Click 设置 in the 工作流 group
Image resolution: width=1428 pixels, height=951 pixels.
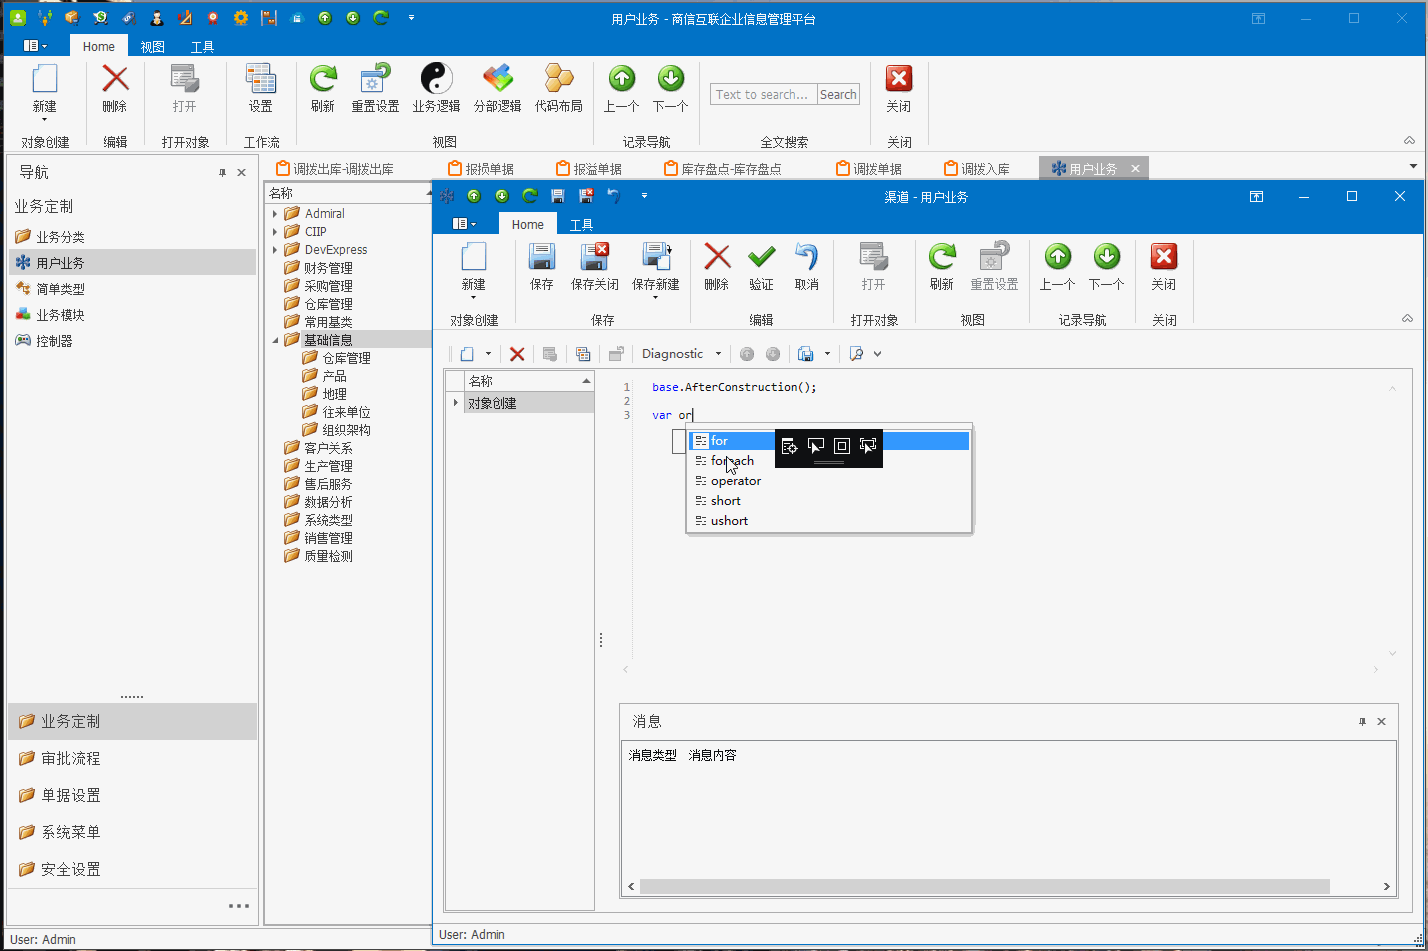pos(261,88)
